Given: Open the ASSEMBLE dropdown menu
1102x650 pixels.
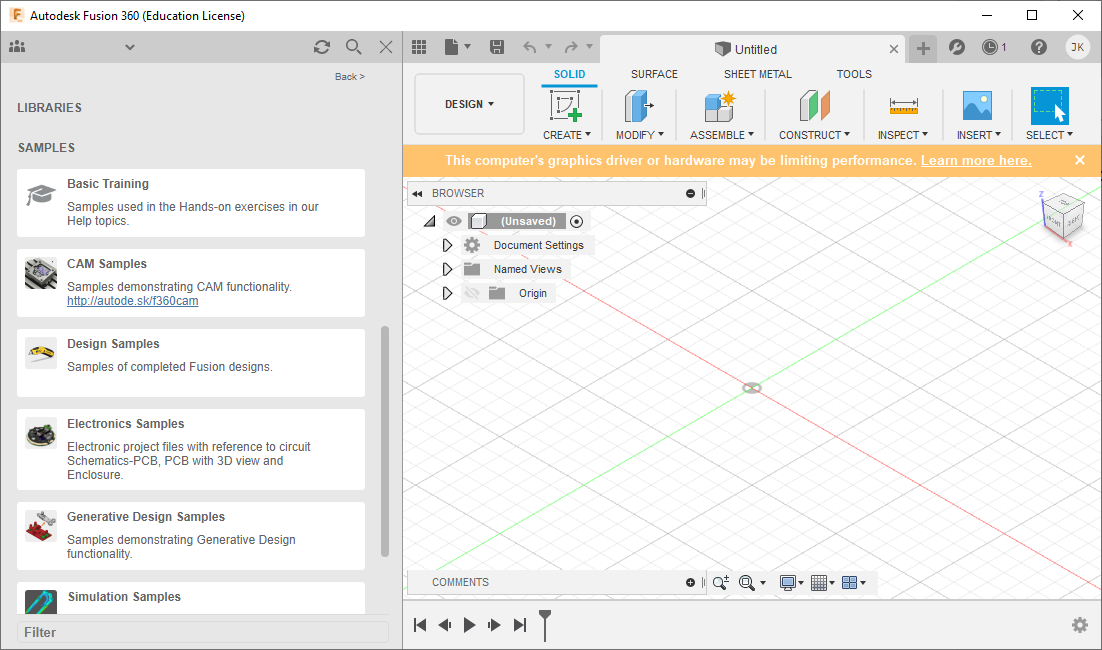Looking at the screenshot, I should click(x=722, y=135).
